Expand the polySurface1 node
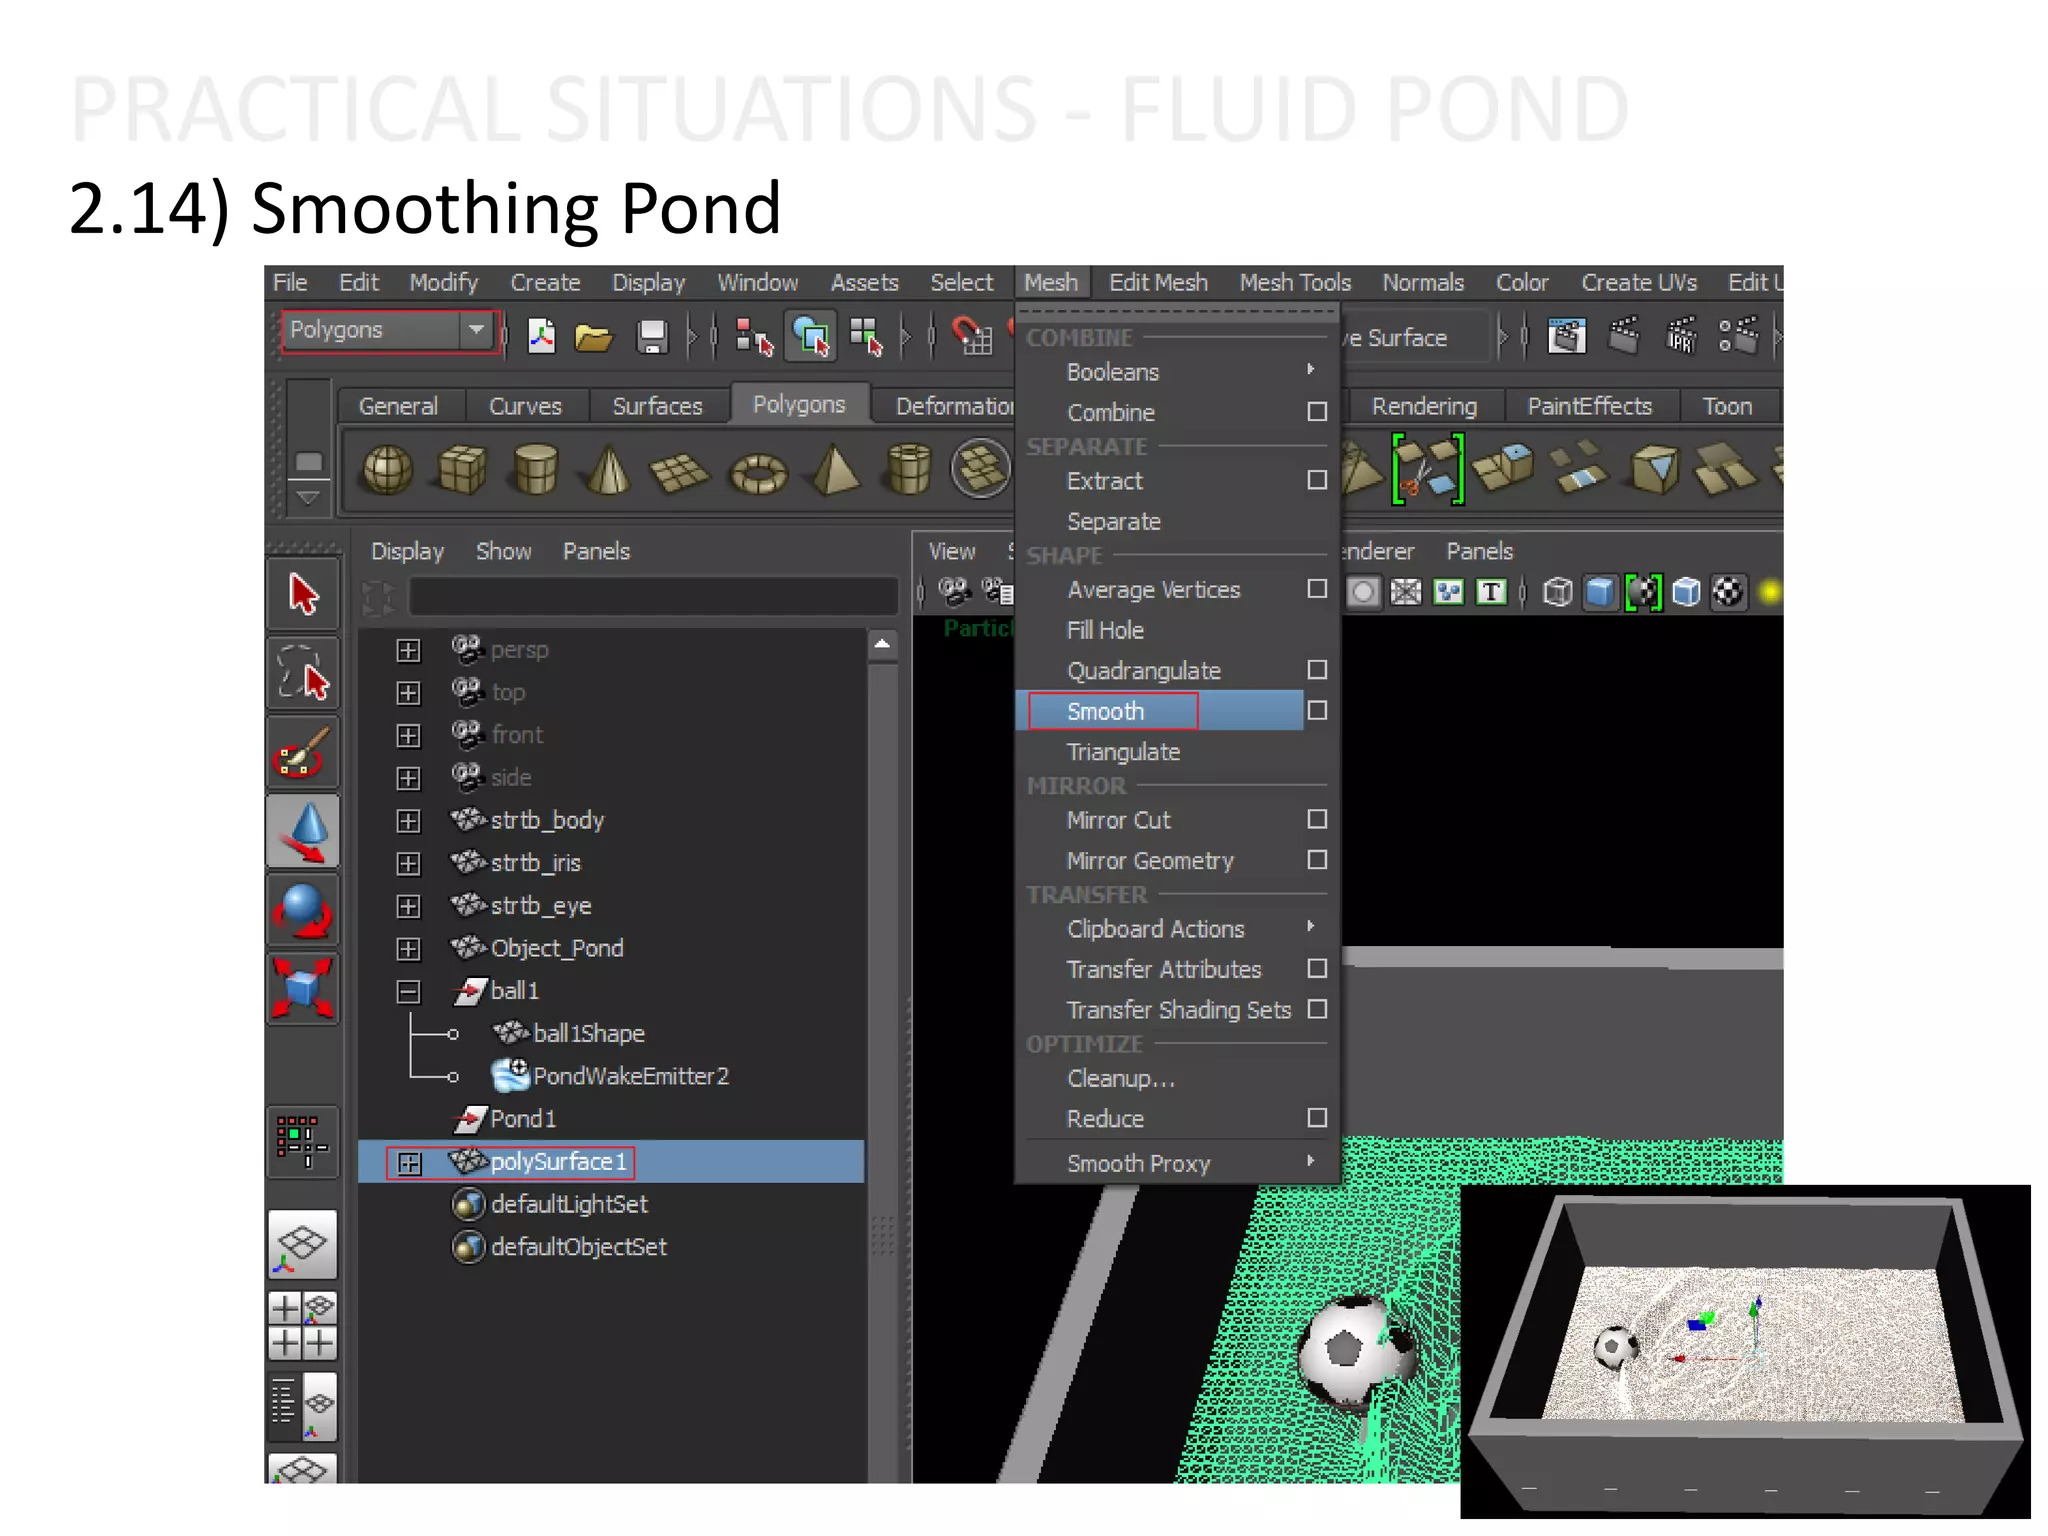Viewport: 2048px width, 1536px height. click(x=408, y=1163)
